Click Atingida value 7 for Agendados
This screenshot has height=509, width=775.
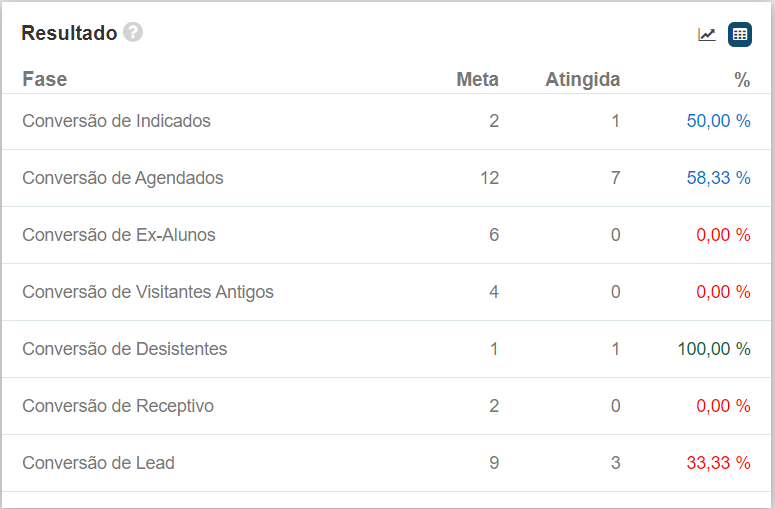[615, 178]
